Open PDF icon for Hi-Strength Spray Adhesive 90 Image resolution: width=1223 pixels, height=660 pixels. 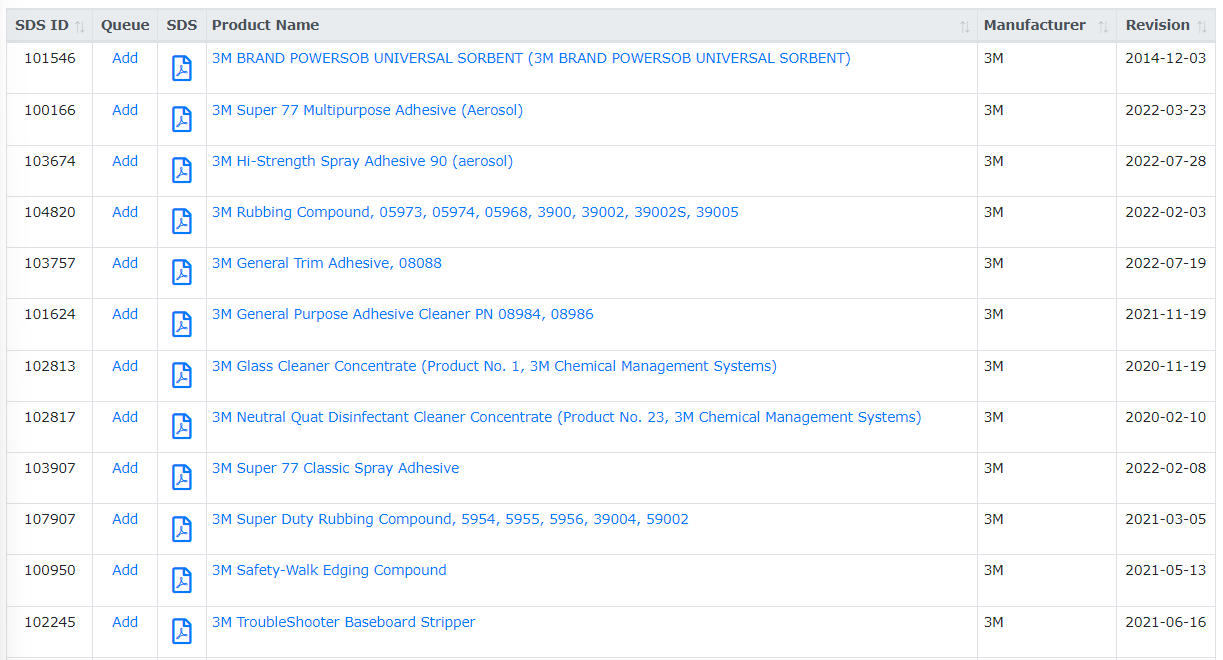(x=182, y=171)
